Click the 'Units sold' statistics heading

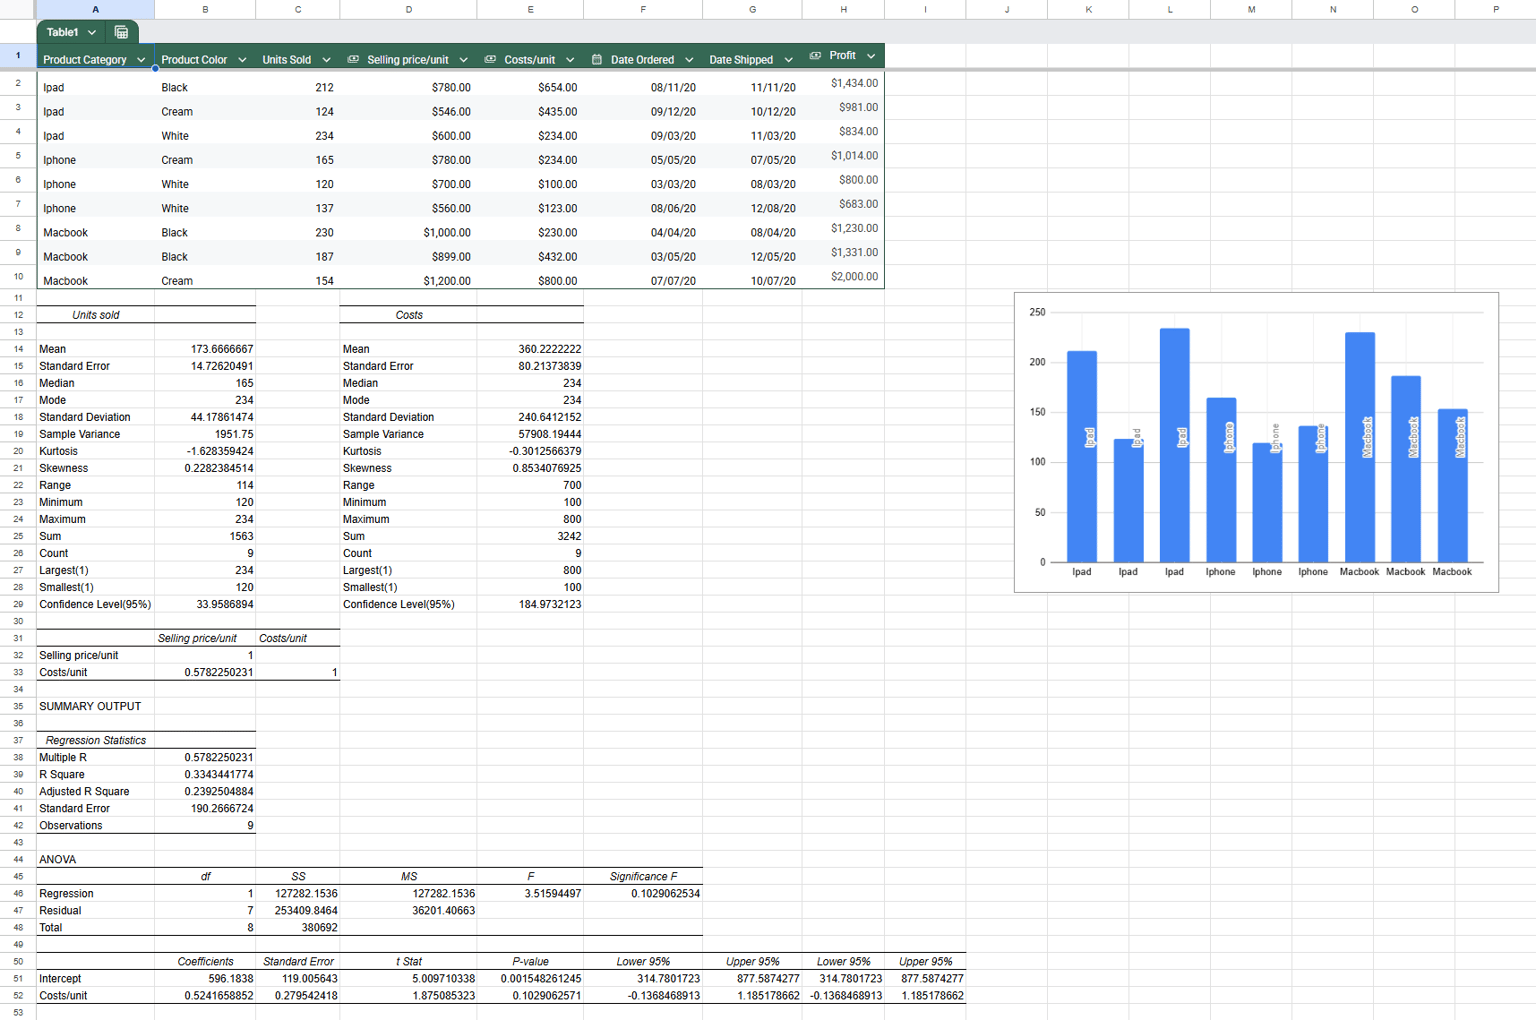pyautogui.click(x=96, y=315)
